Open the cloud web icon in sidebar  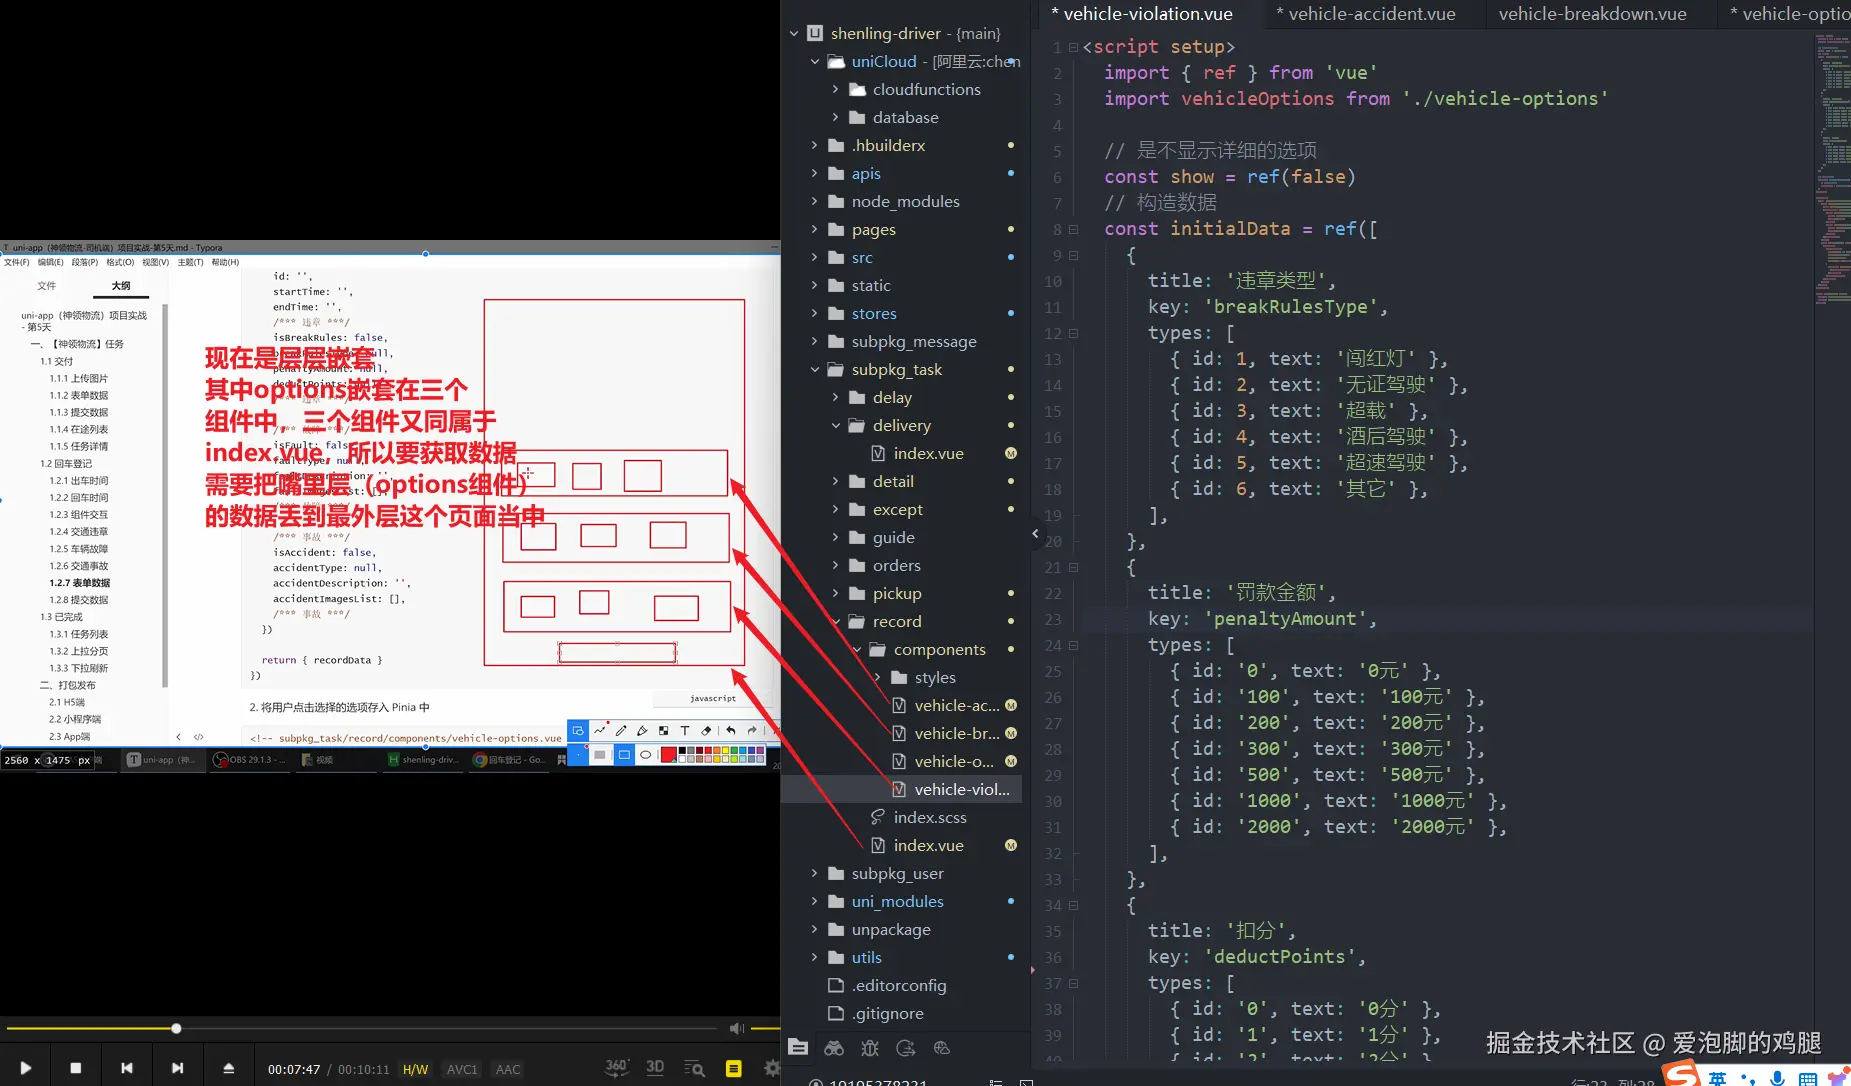point(941,1048)
